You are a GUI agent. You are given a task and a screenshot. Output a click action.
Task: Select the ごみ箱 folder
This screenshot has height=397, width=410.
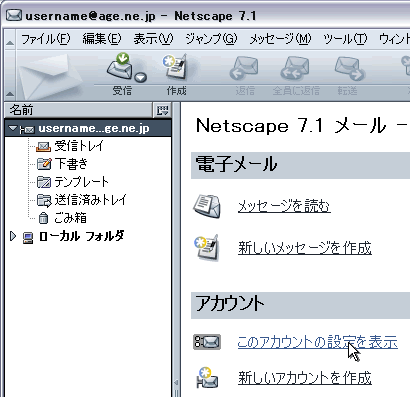[x=70, y=218]
